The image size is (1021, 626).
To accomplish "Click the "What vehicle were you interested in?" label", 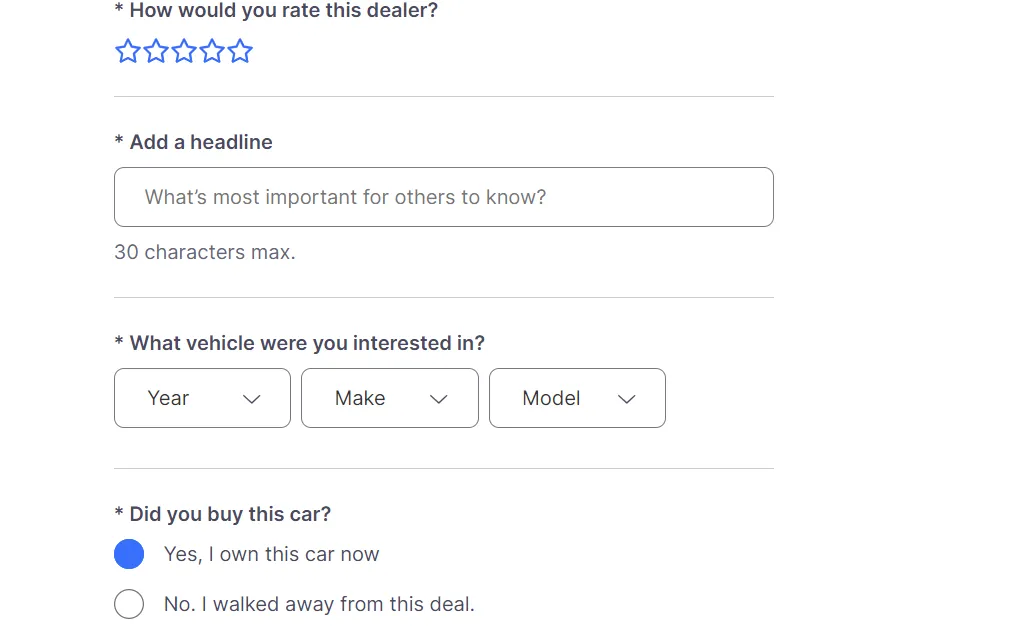I will [300, 342].
